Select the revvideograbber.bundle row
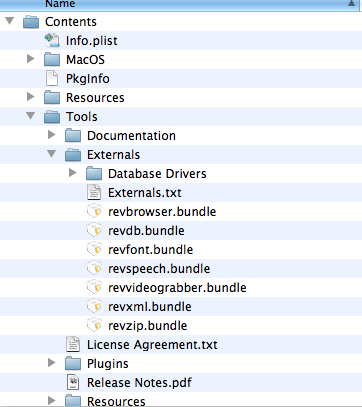Screen dimensions: 362x407 tap(181, 287)
